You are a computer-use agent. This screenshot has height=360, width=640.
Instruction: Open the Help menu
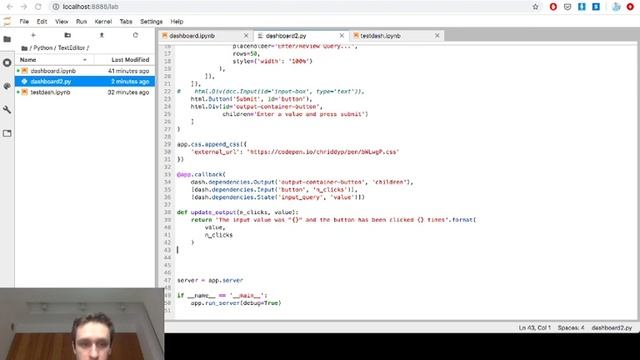click(x=177, y=21)
